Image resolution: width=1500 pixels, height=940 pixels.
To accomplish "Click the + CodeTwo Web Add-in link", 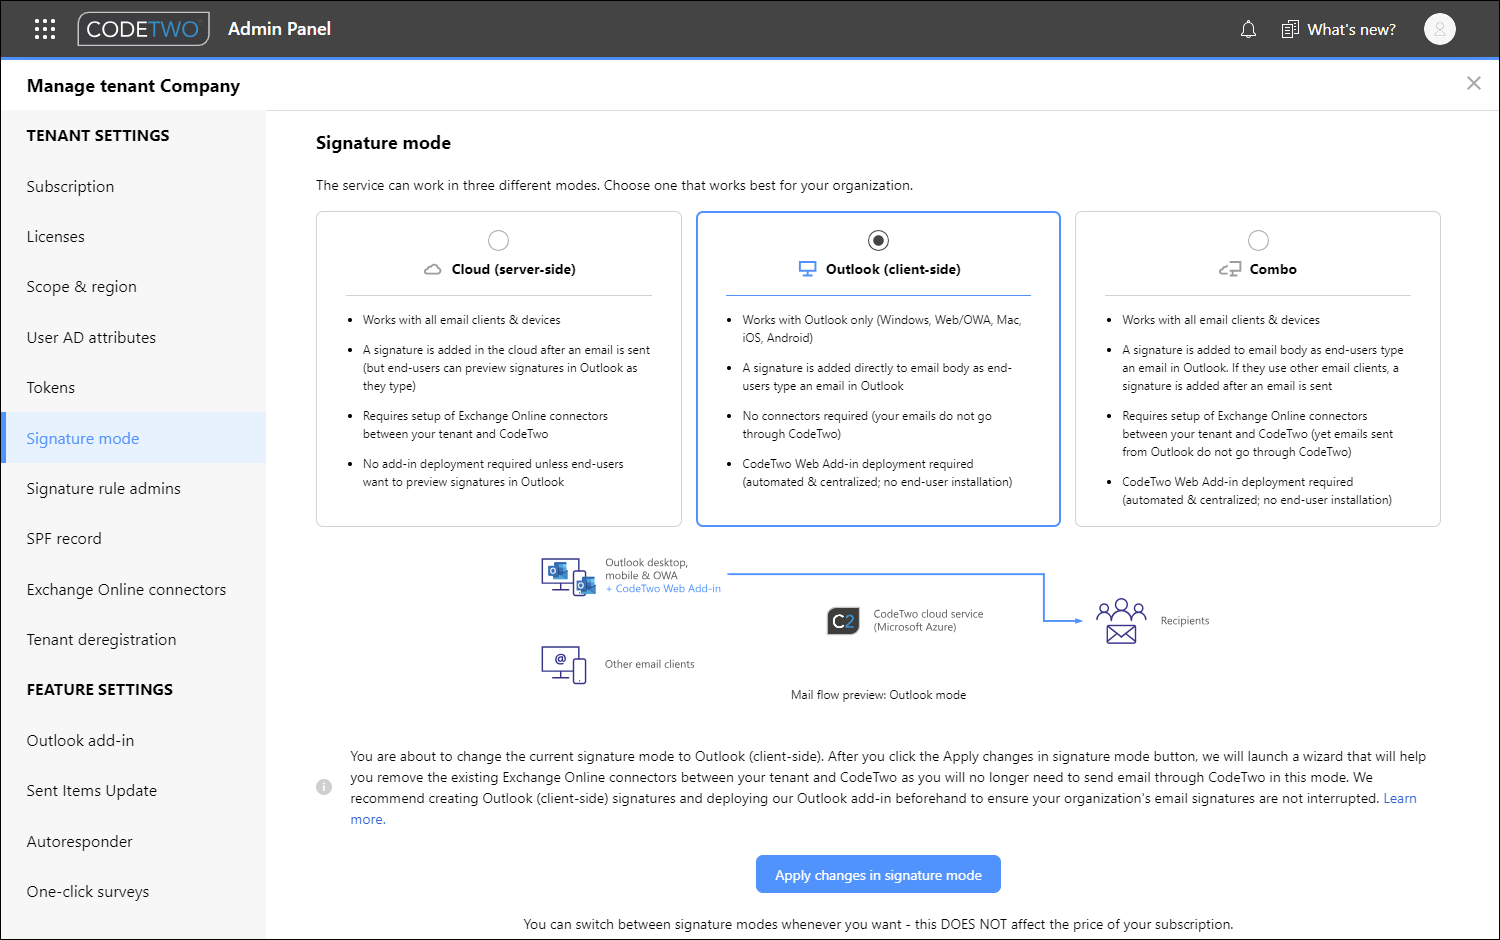I will click(x=663, y=588).
